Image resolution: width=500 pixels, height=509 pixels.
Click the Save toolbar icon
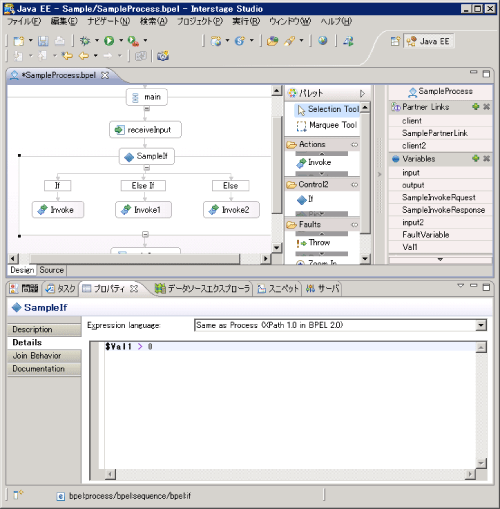[x=43, y=41]
